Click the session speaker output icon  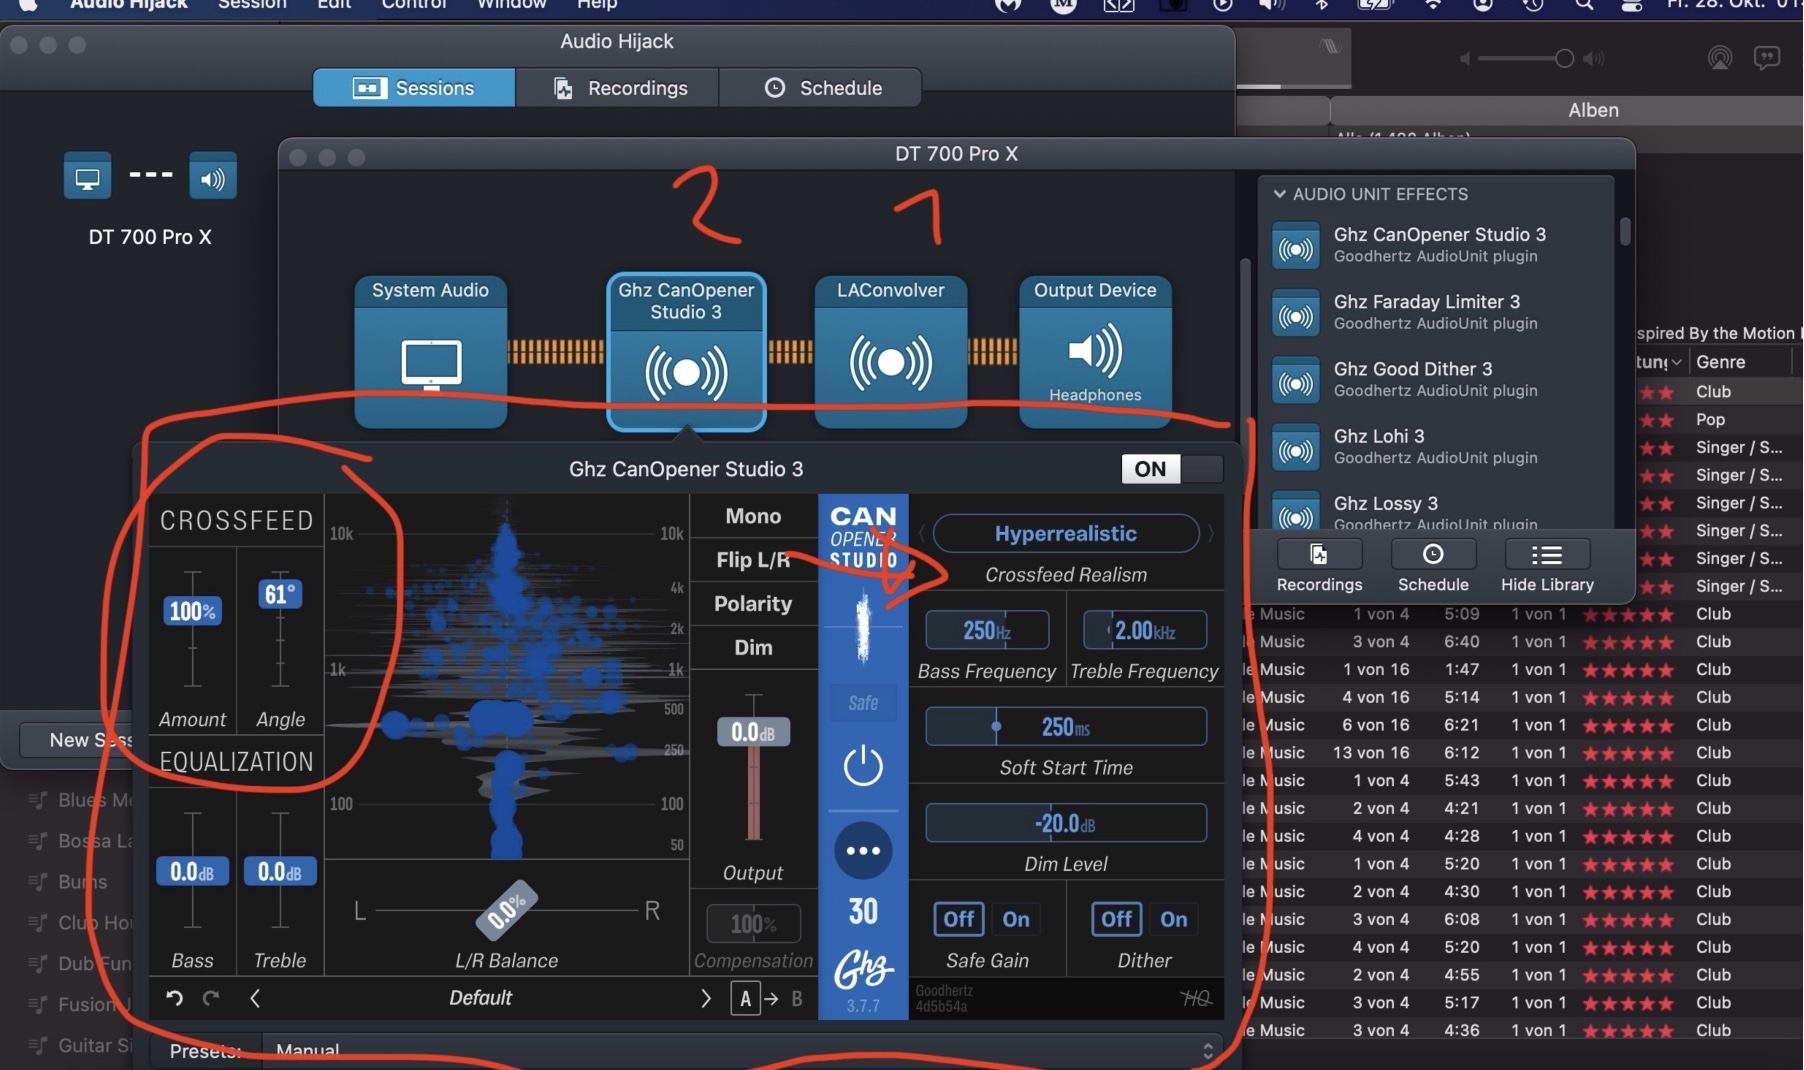pos(212,178)
